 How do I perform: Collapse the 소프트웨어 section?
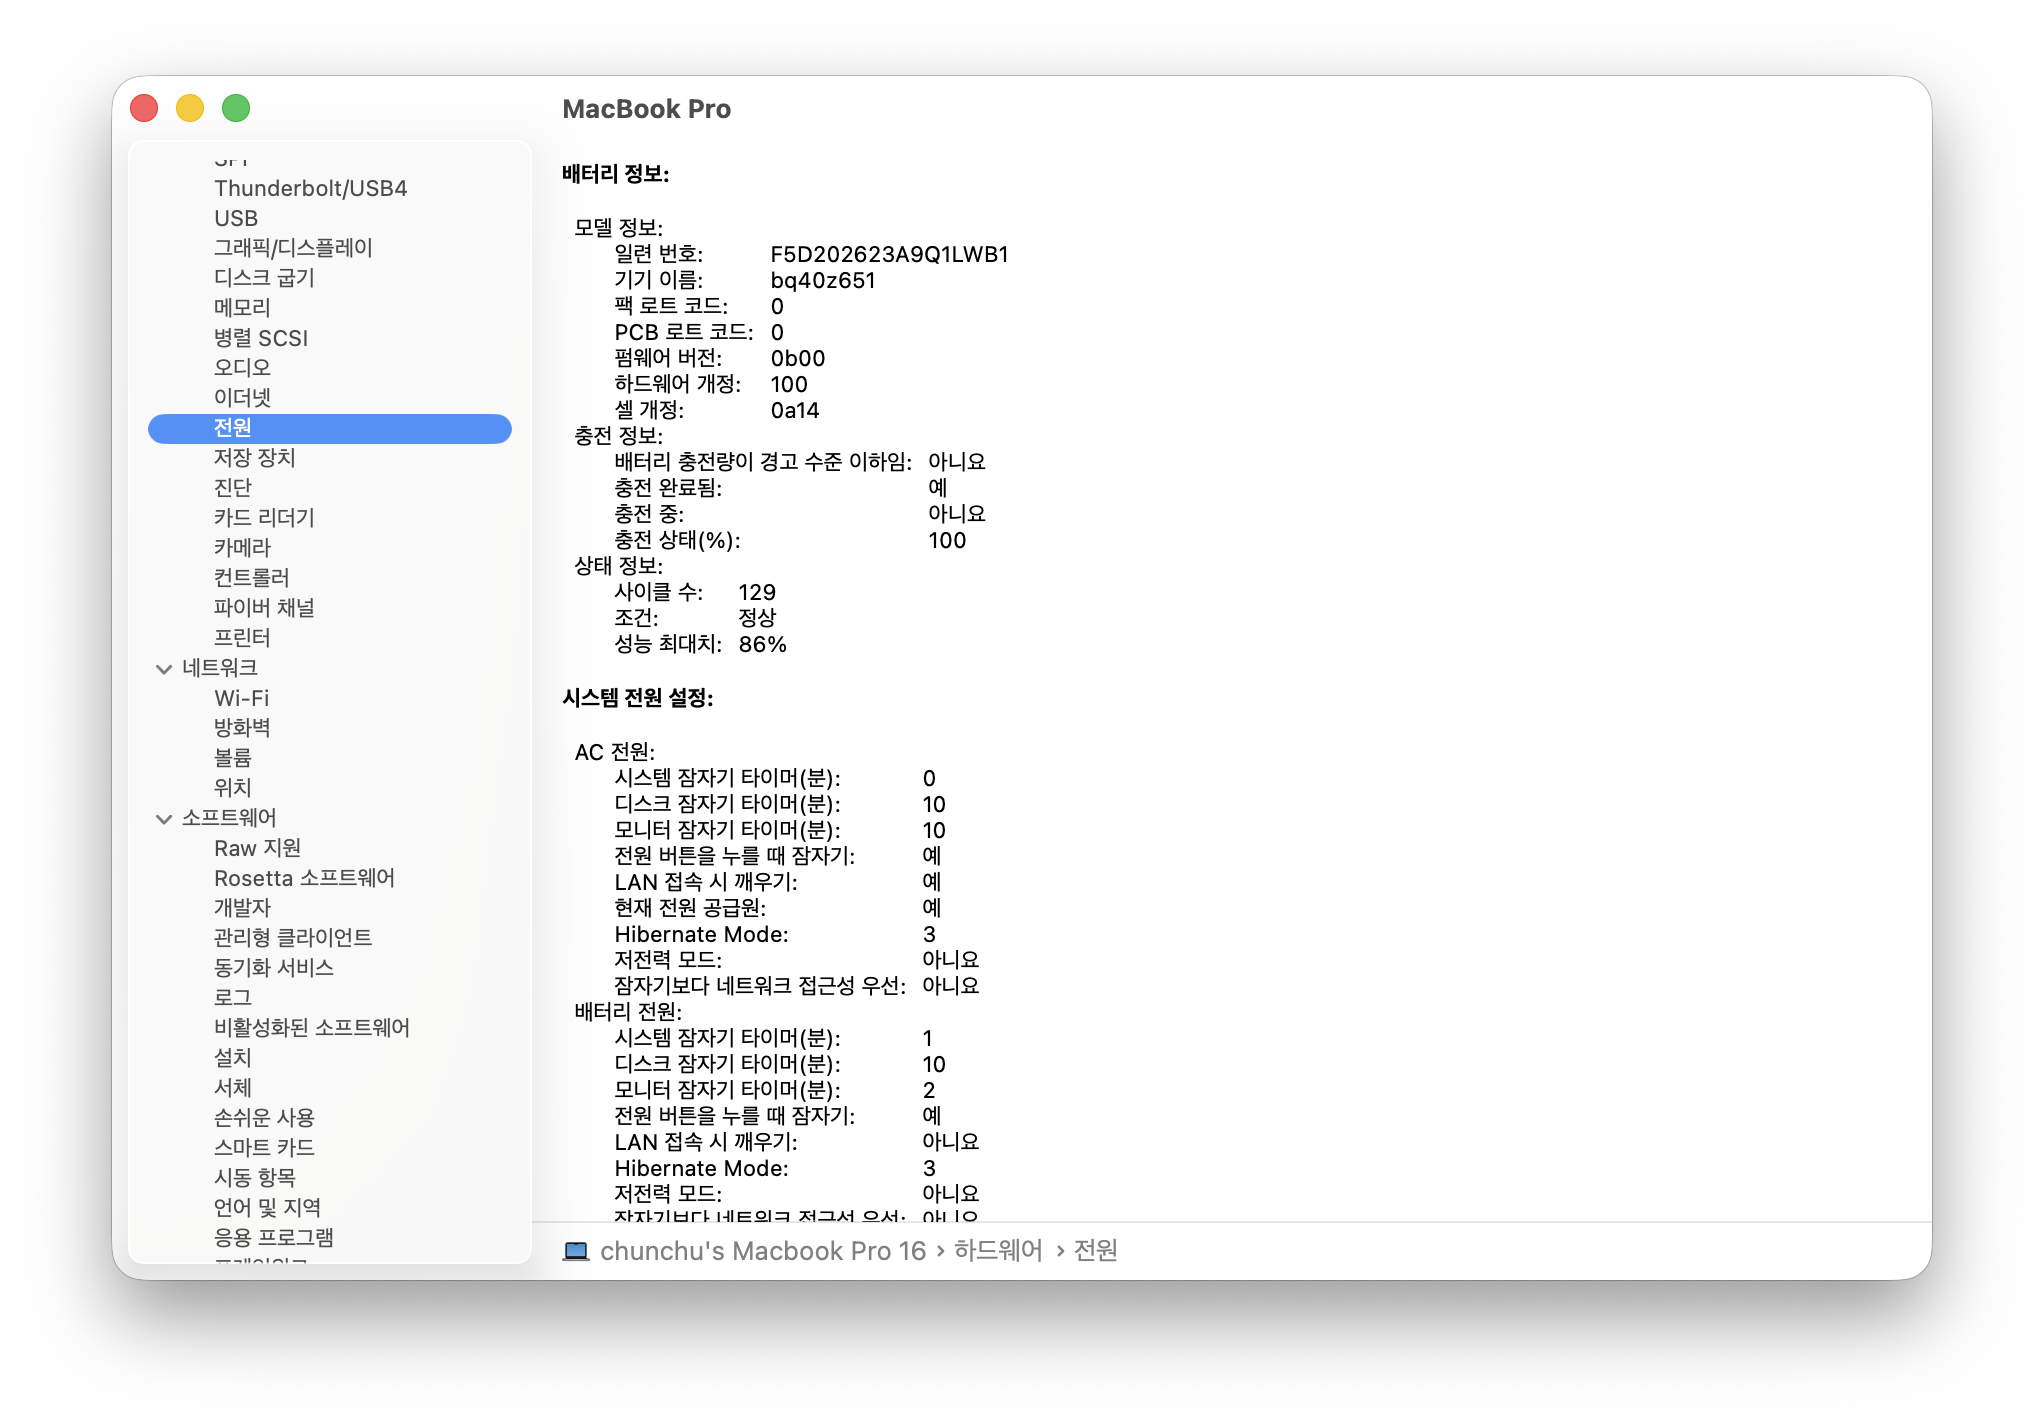164,819
